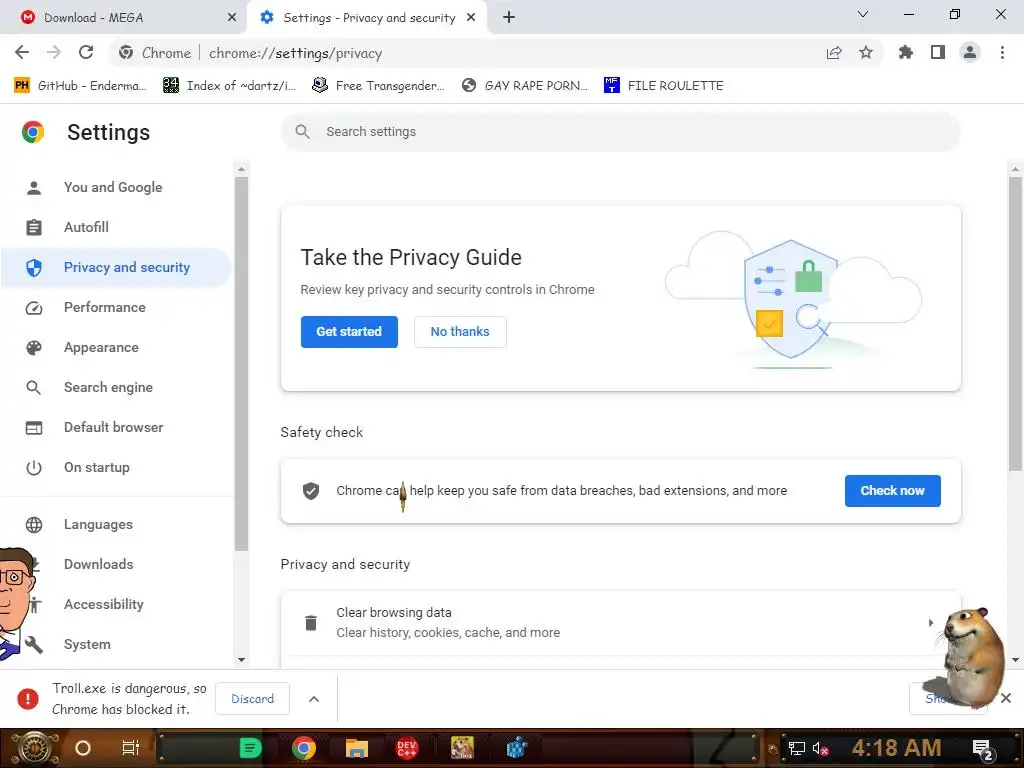Go back using the browser back arrow
Image resolution: width=1024 pixels, height=768 pixels.
[x=22, y=53]
